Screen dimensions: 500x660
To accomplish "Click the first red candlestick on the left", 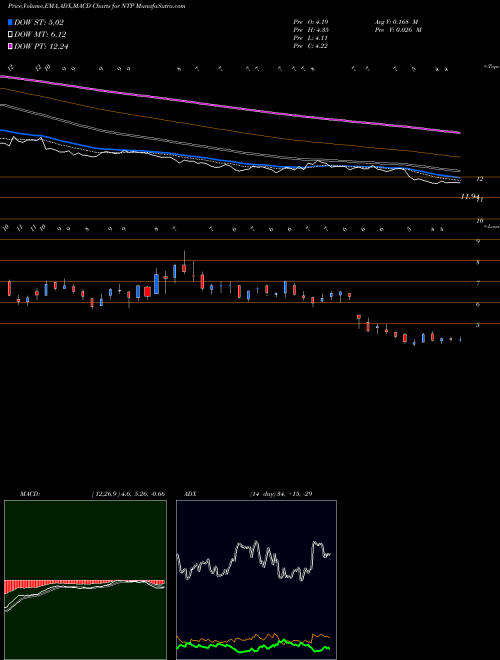I will click(9, 289).
